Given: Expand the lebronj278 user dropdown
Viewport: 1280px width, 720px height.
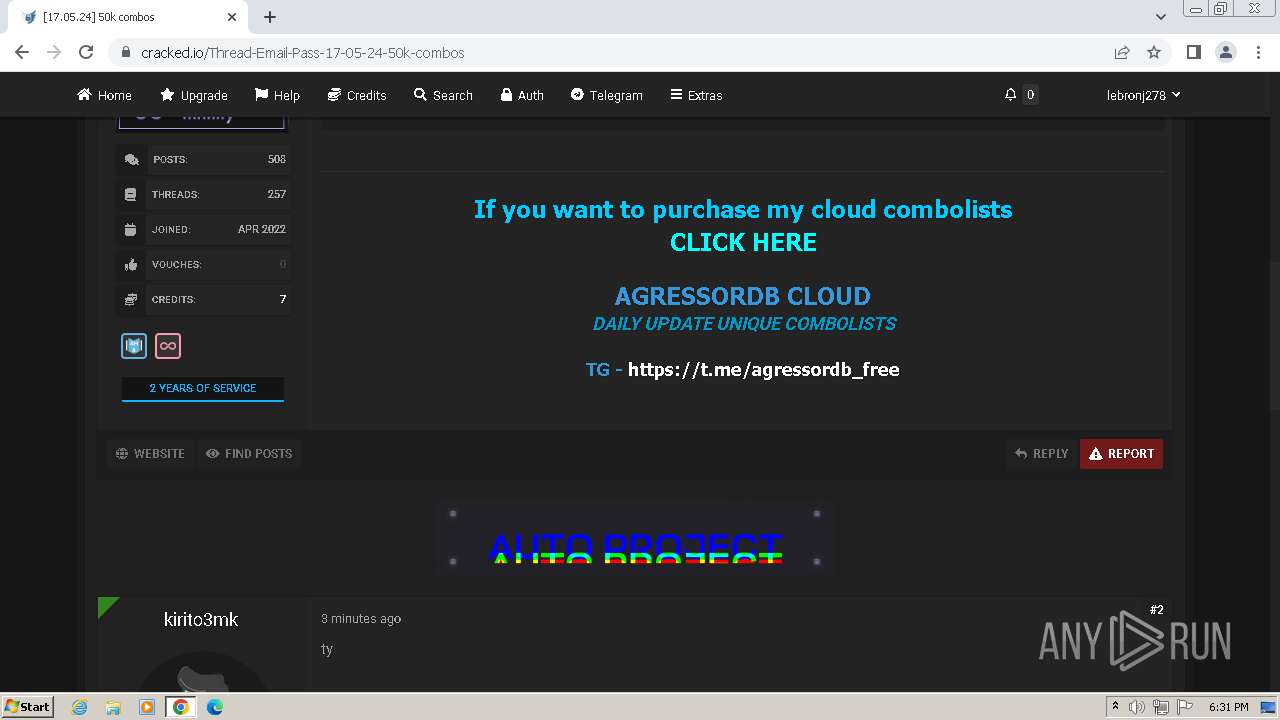Looking at the screenshot, I should [x=1143, y=95].
